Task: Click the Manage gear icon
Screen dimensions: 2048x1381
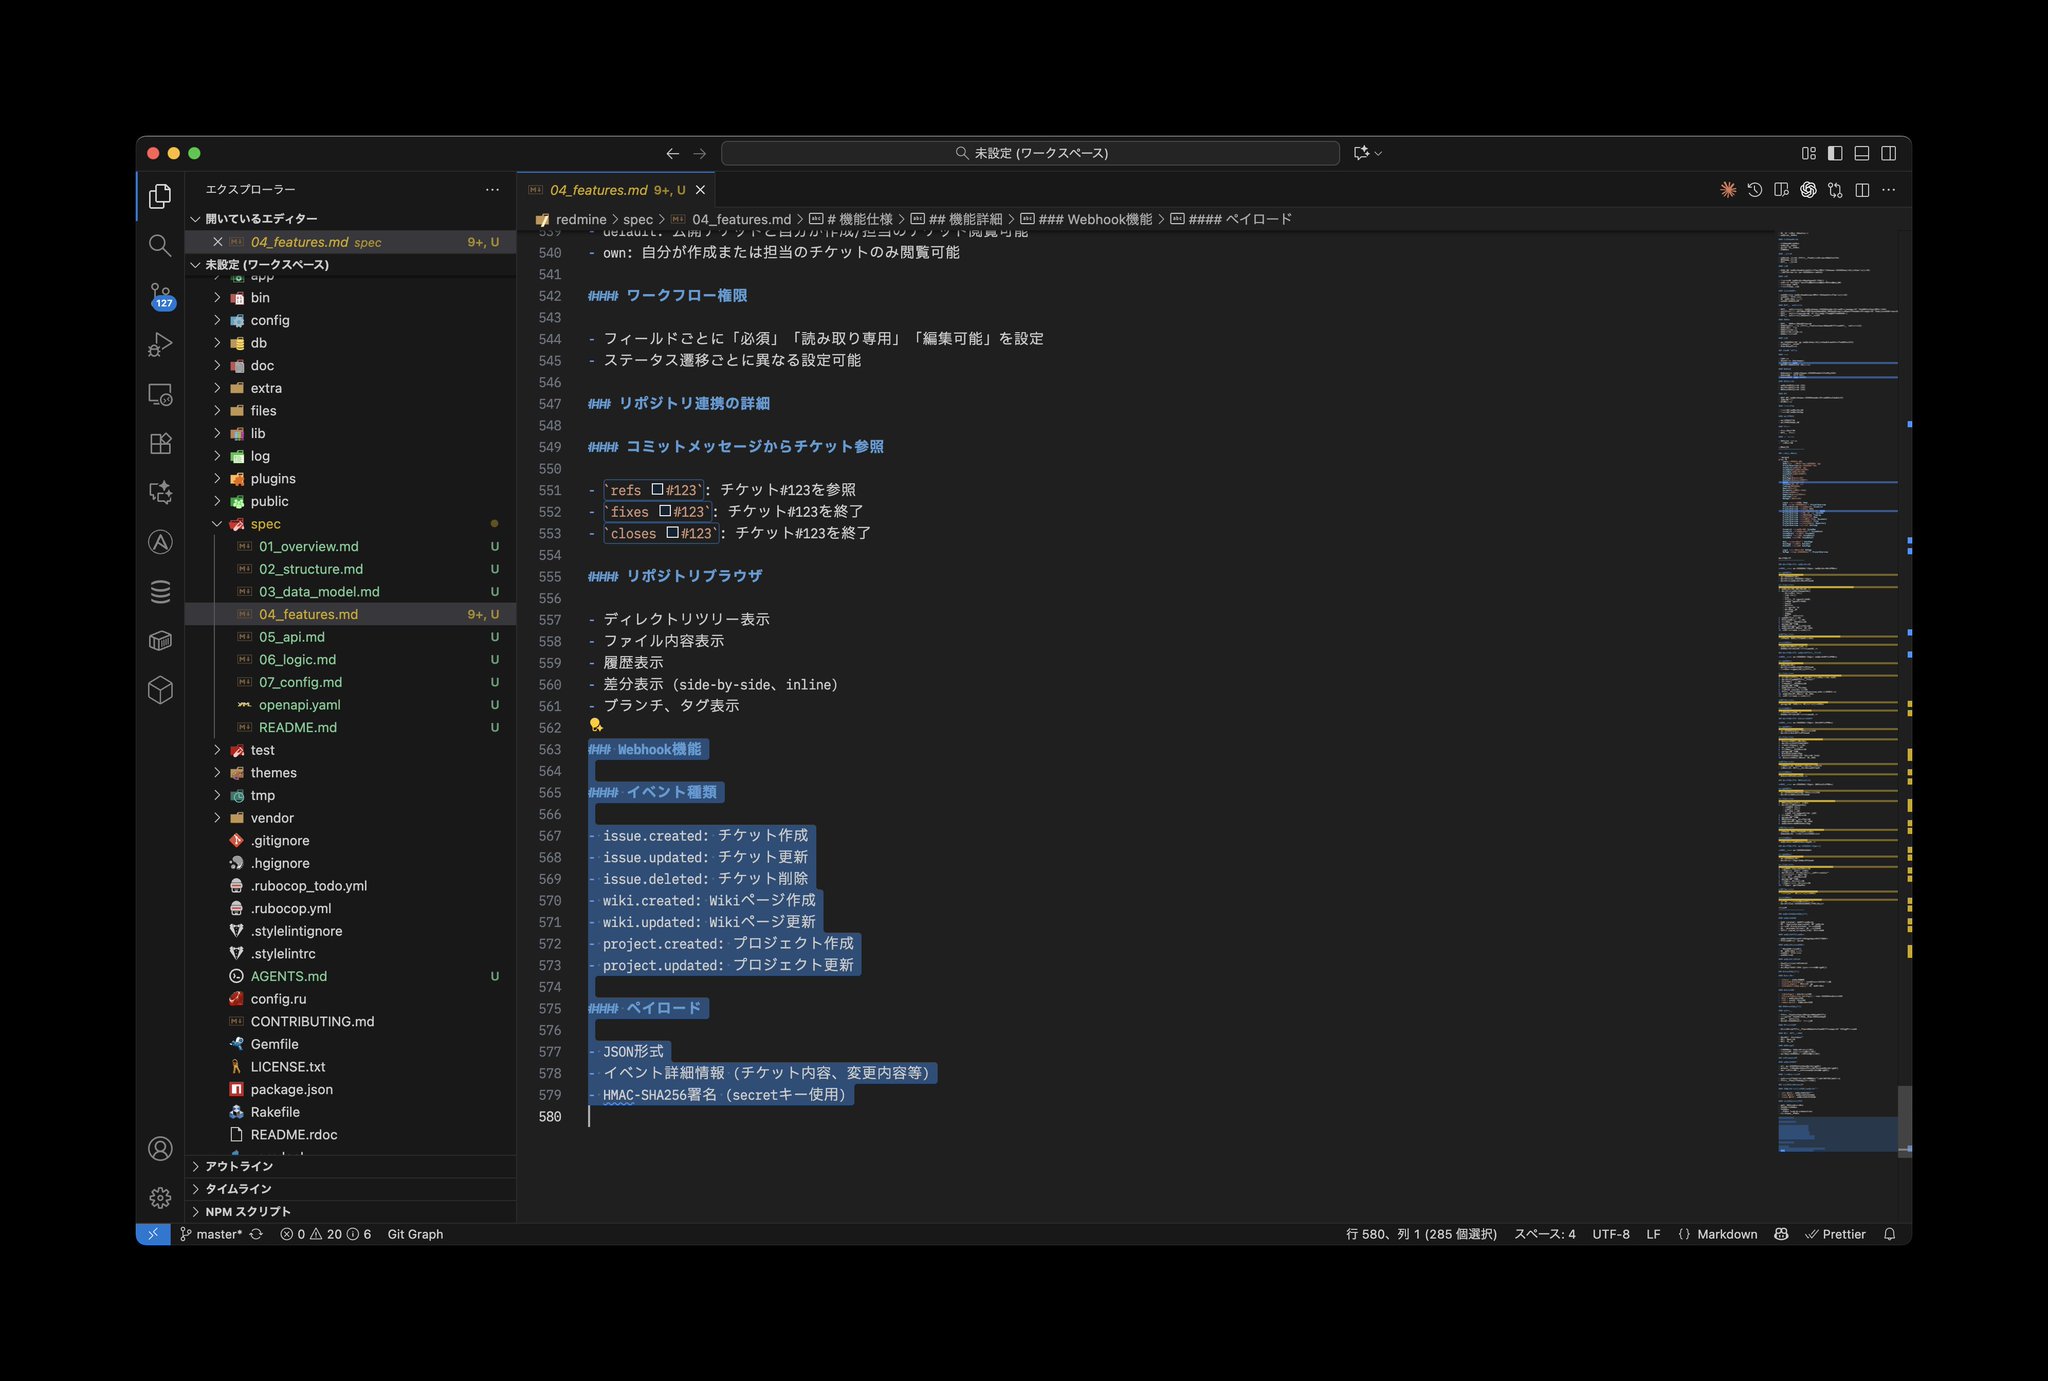Action: tap(160, 1197)
